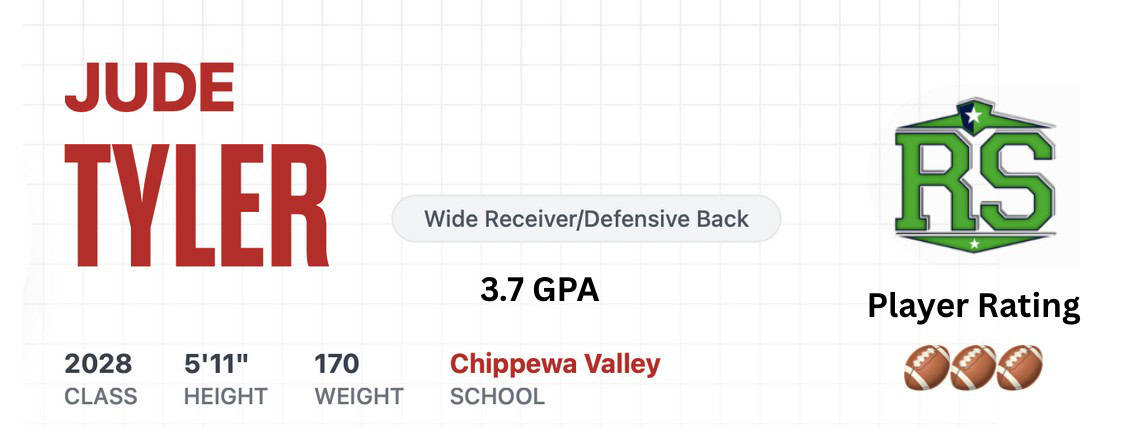Click the first football rating icon

924,367
